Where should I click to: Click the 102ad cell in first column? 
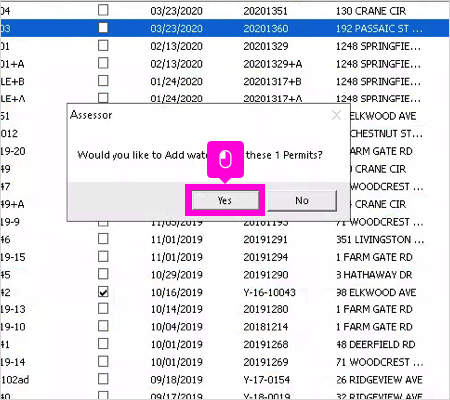15,380
